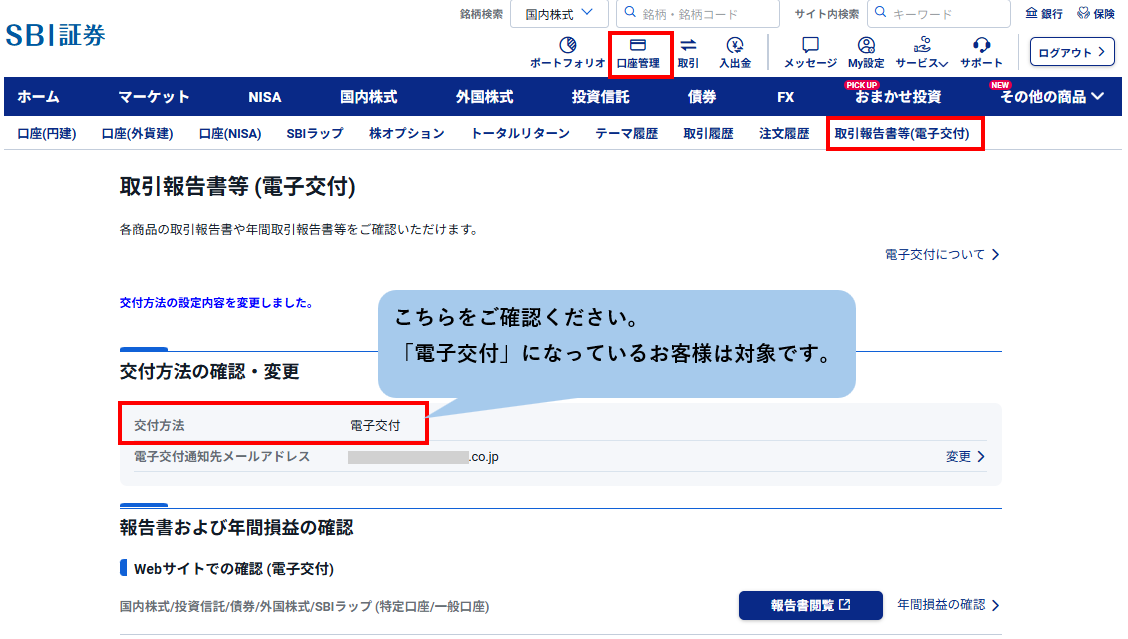Screen dimensions: 1128x639
Task: Click the 交付方法の確認・変更 heading
Action: [x=209, y=371]
